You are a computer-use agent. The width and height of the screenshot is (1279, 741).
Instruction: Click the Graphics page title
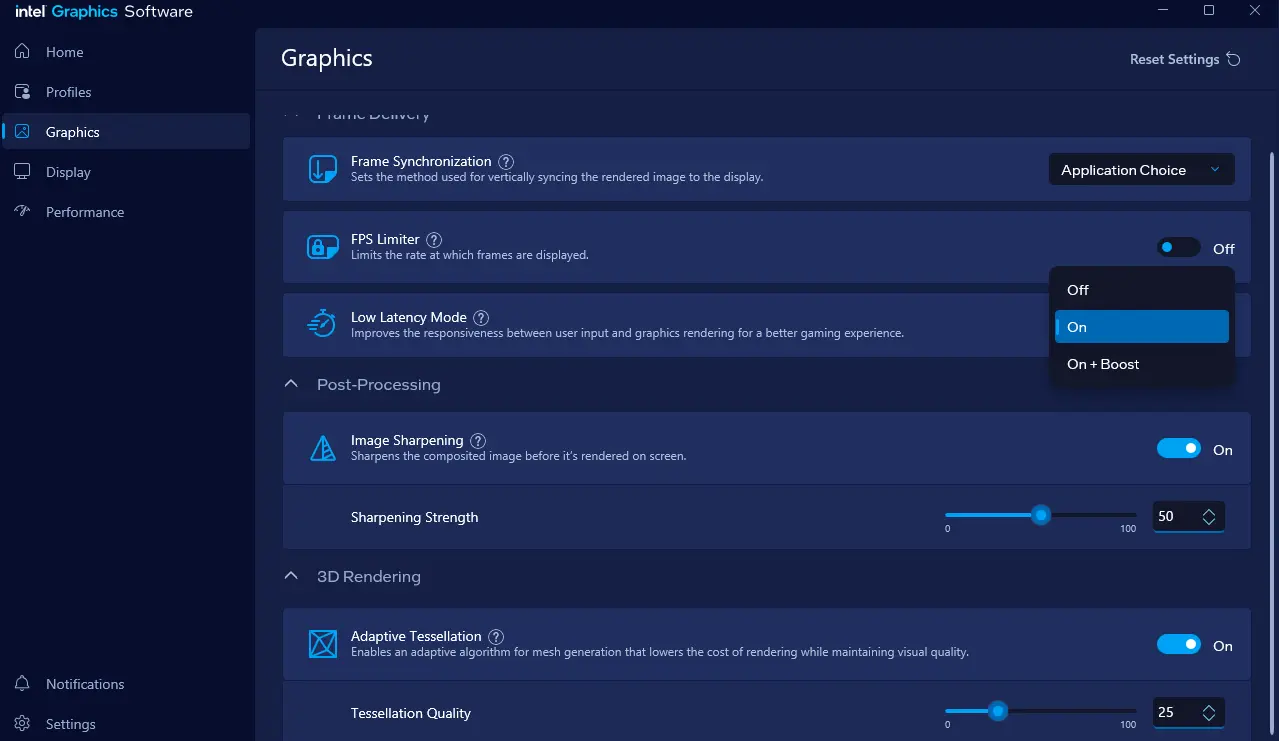(327, 58)
